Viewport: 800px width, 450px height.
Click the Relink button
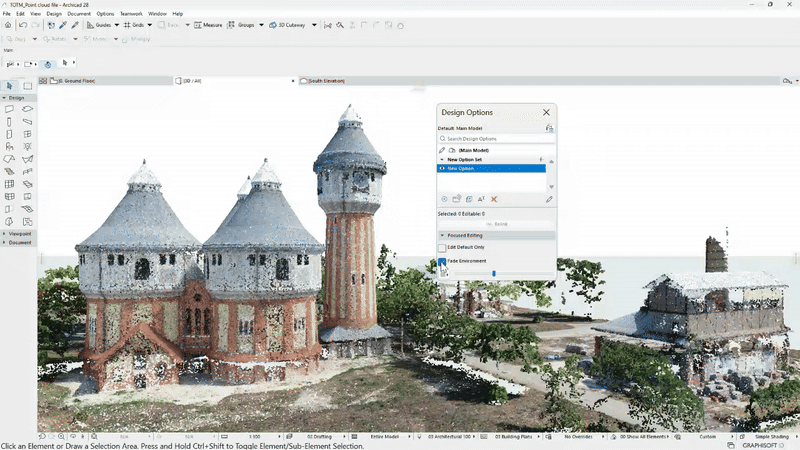(495, 223)
